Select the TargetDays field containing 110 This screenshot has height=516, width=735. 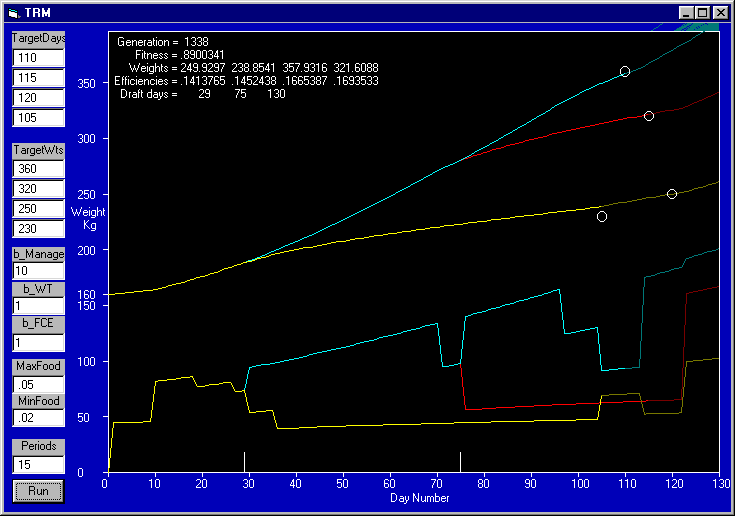(38, 58)
